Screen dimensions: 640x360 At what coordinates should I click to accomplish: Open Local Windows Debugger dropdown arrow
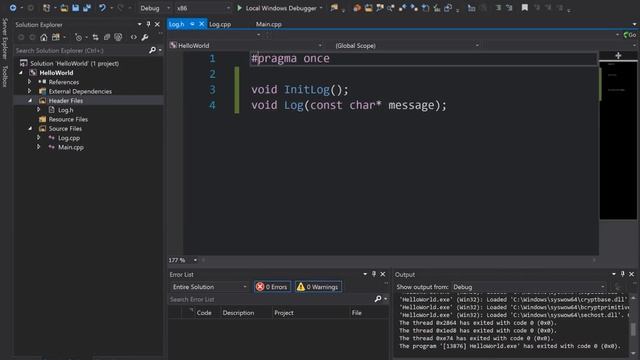pos(321,8)
